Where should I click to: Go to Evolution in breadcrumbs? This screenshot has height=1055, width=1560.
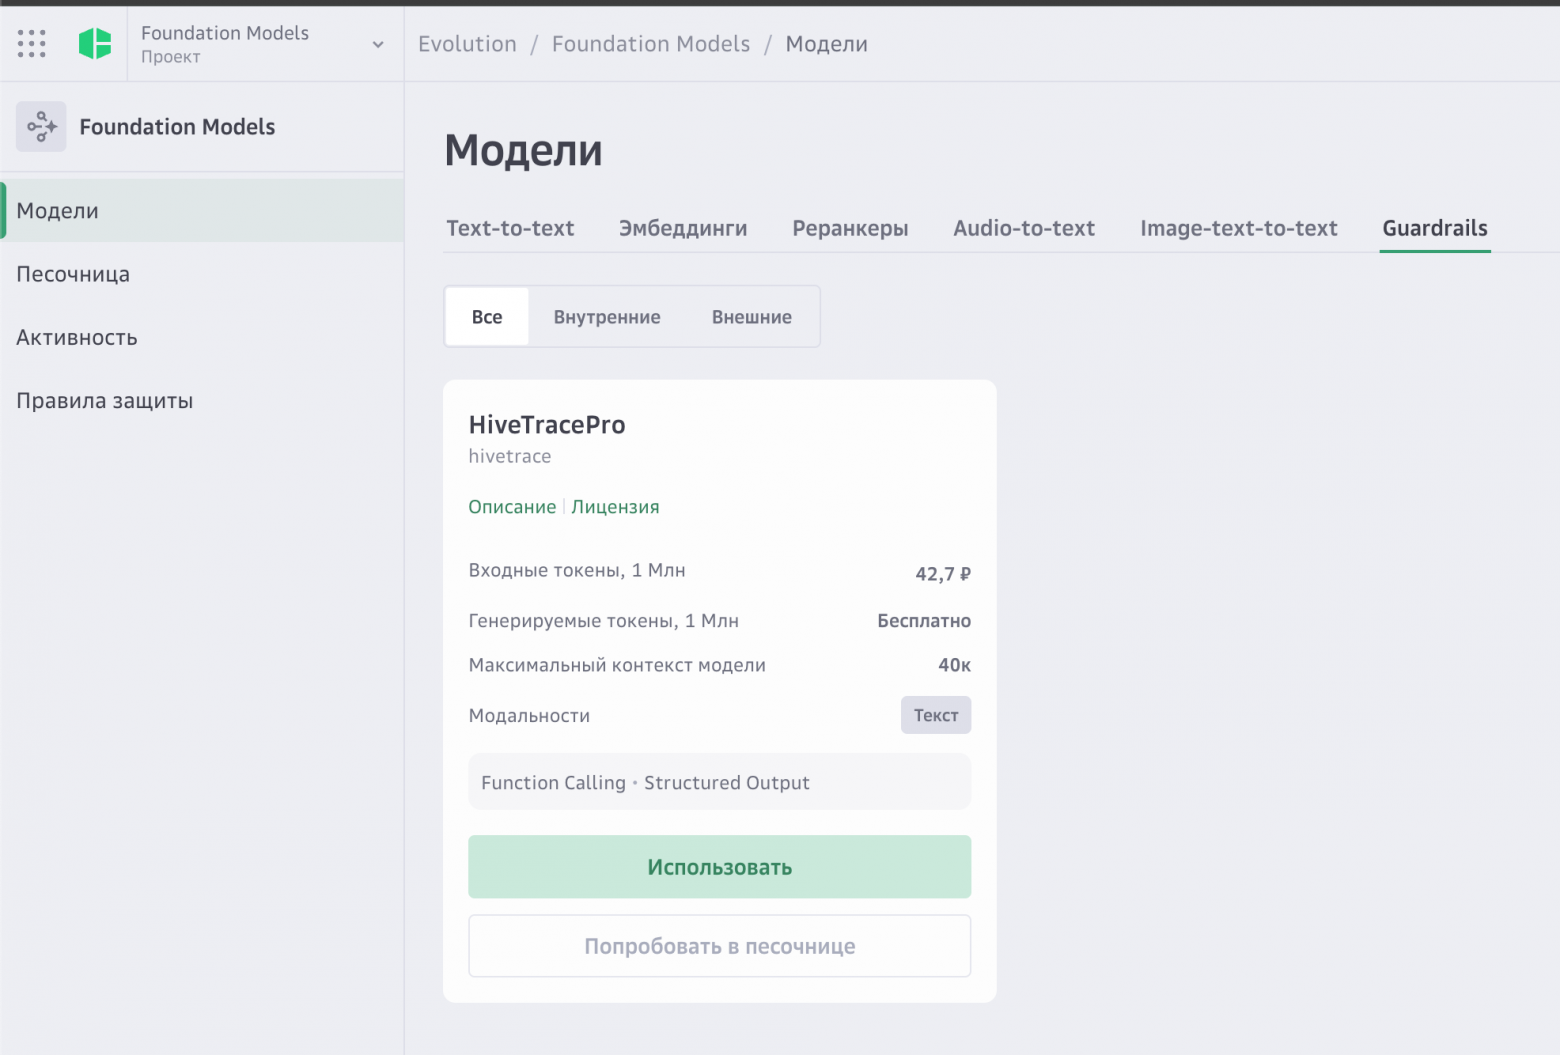[467, 44]
